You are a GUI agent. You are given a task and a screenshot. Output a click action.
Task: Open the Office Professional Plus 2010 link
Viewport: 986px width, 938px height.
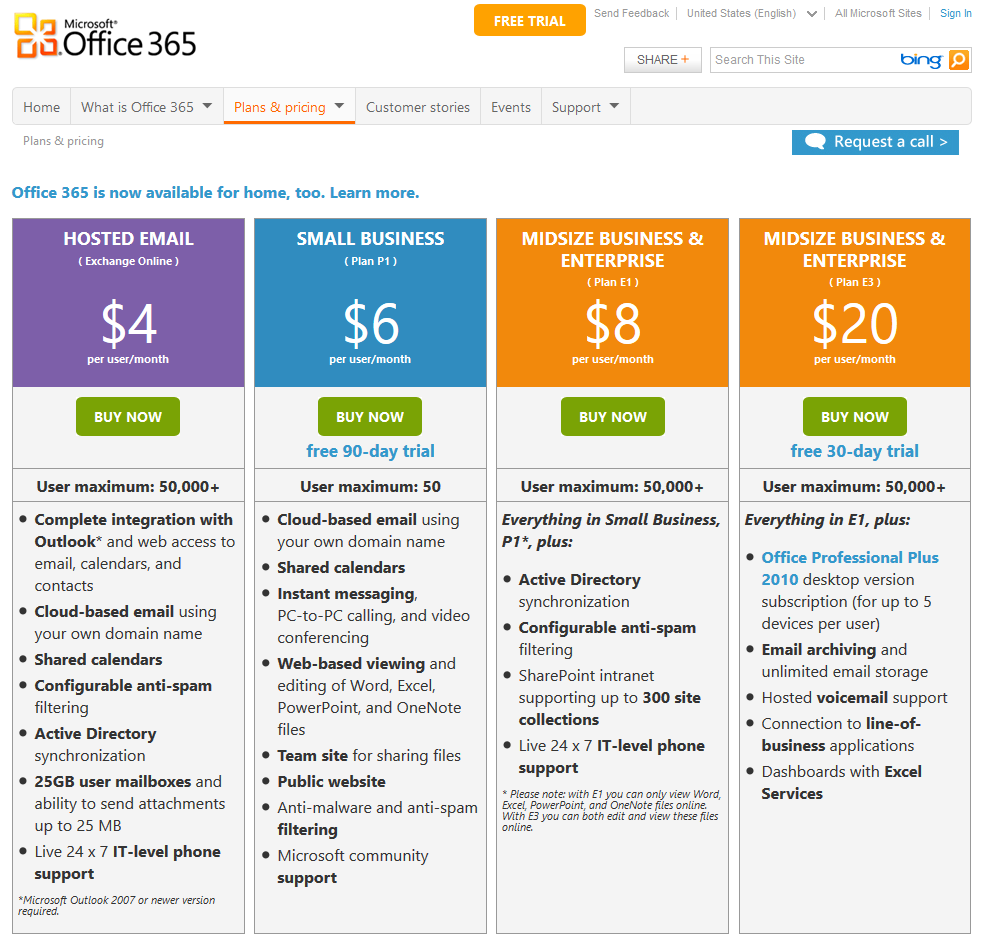click(850, 568)
